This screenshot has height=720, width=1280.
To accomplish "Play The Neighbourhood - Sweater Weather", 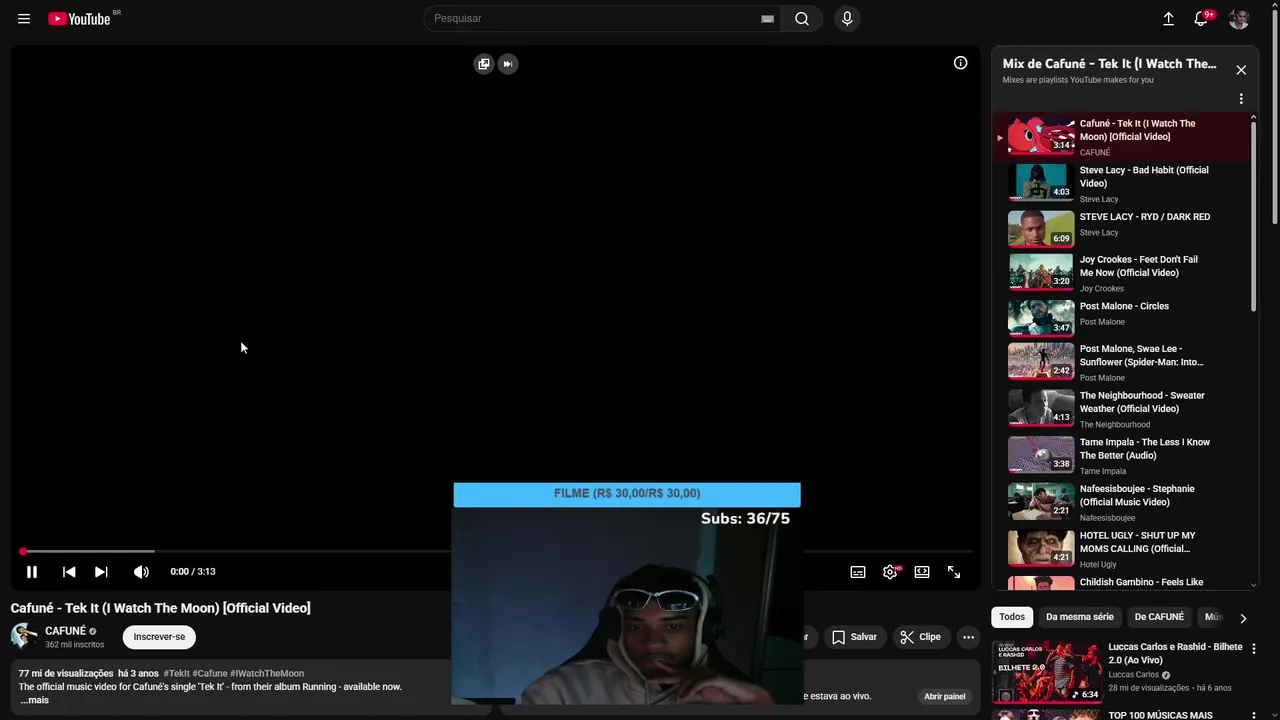I will point(1121,408).
